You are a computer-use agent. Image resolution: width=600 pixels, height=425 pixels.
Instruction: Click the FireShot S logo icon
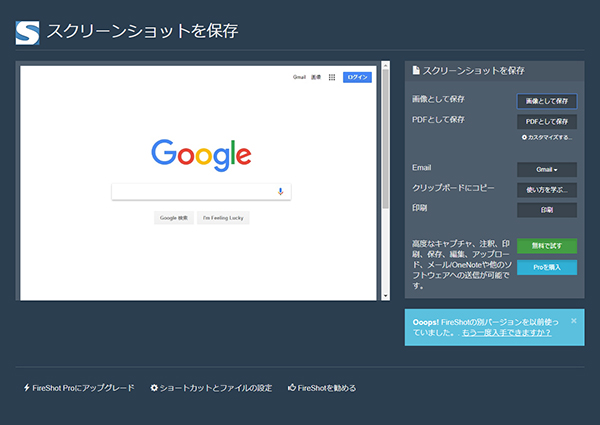coord(27,33)
